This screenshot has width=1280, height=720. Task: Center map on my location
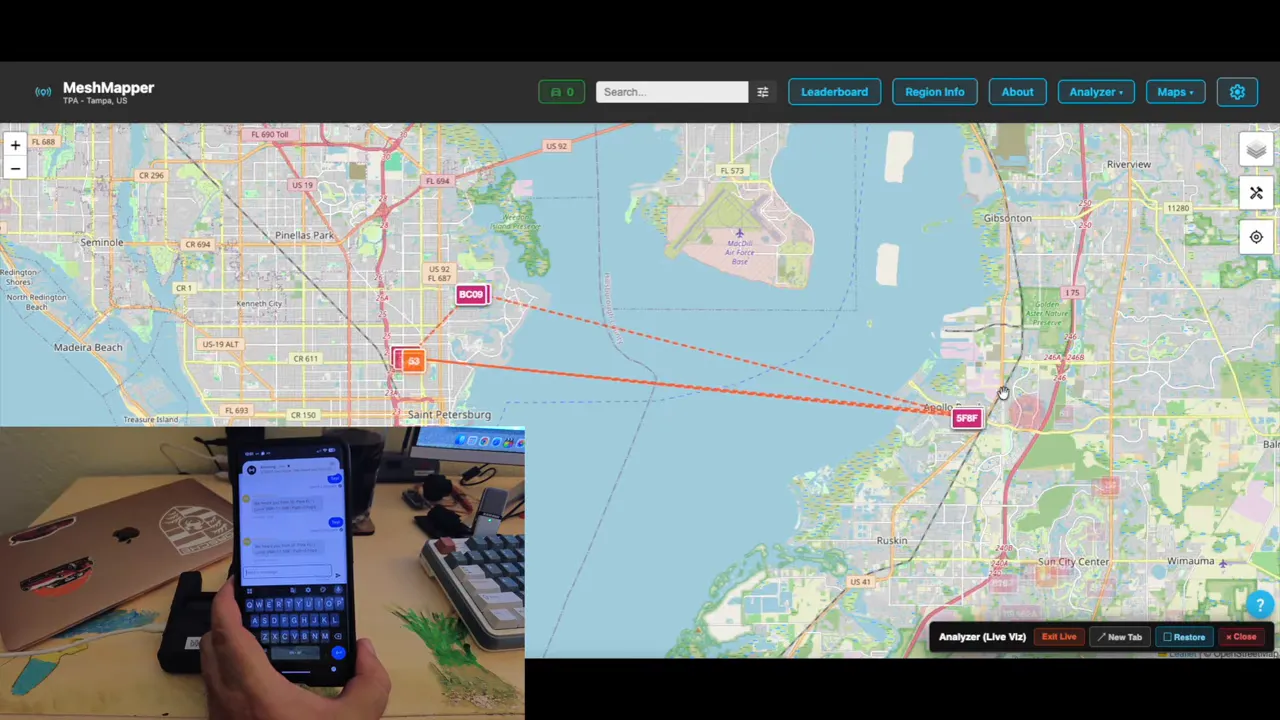pyautogui.click(x=1256, y=237)
